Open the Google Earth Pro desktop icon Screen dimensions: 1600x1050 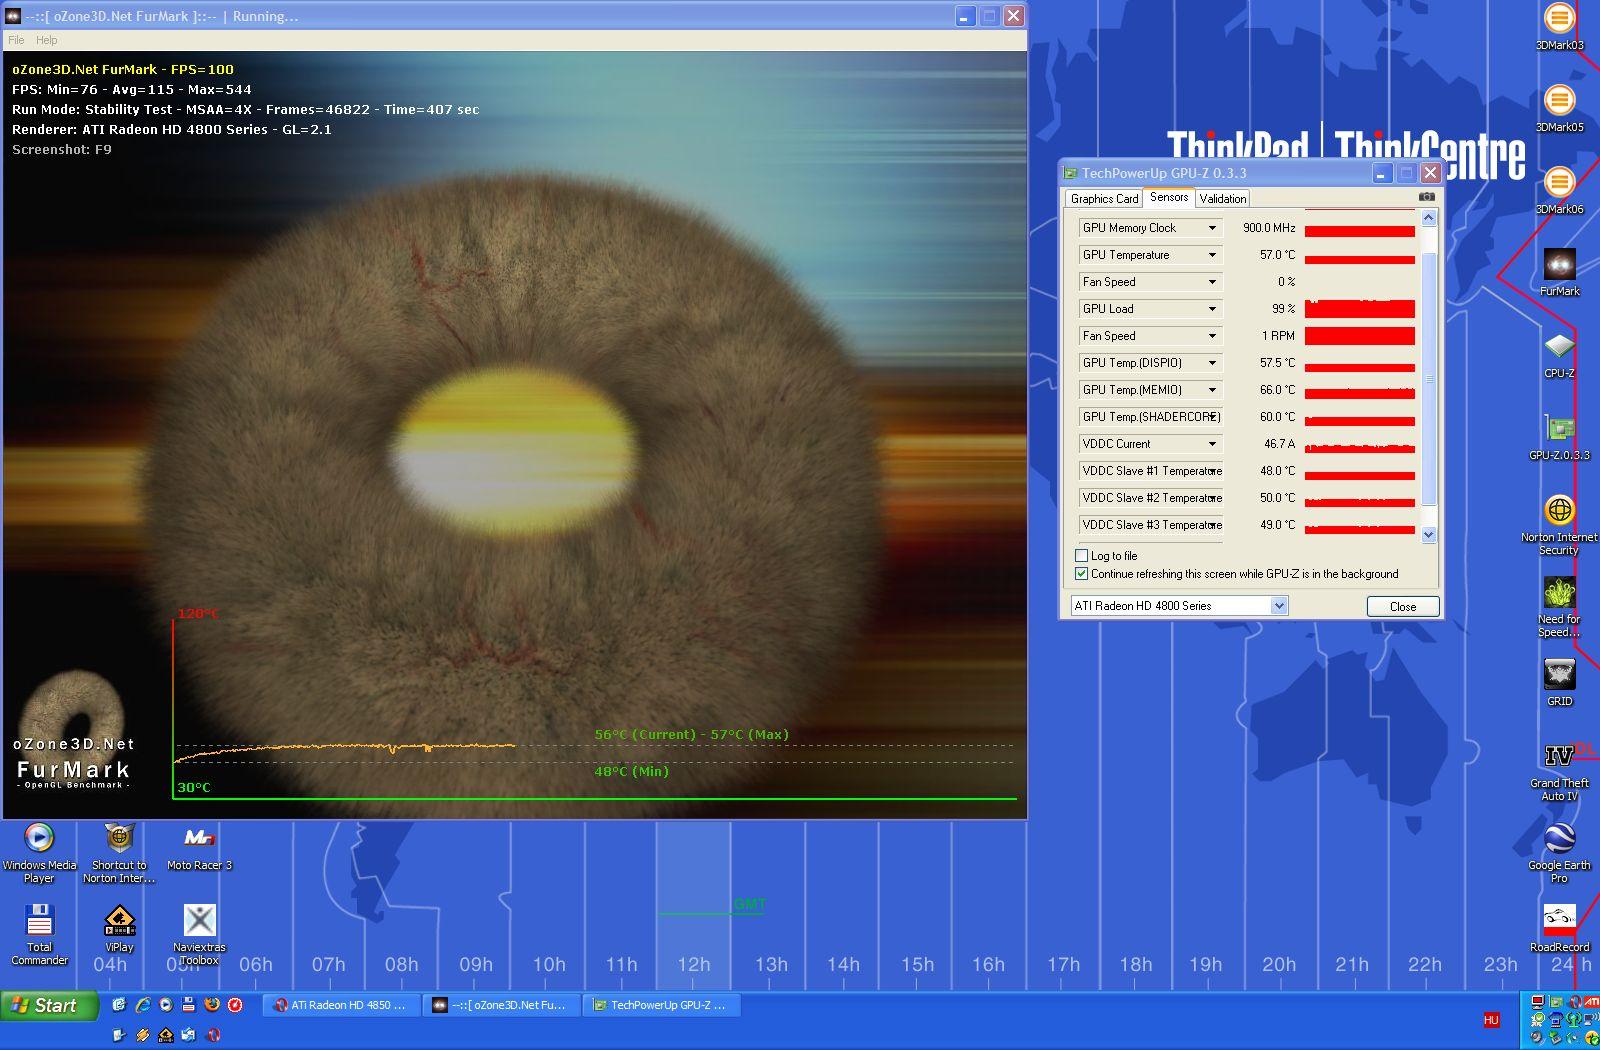coord(1559,853)
